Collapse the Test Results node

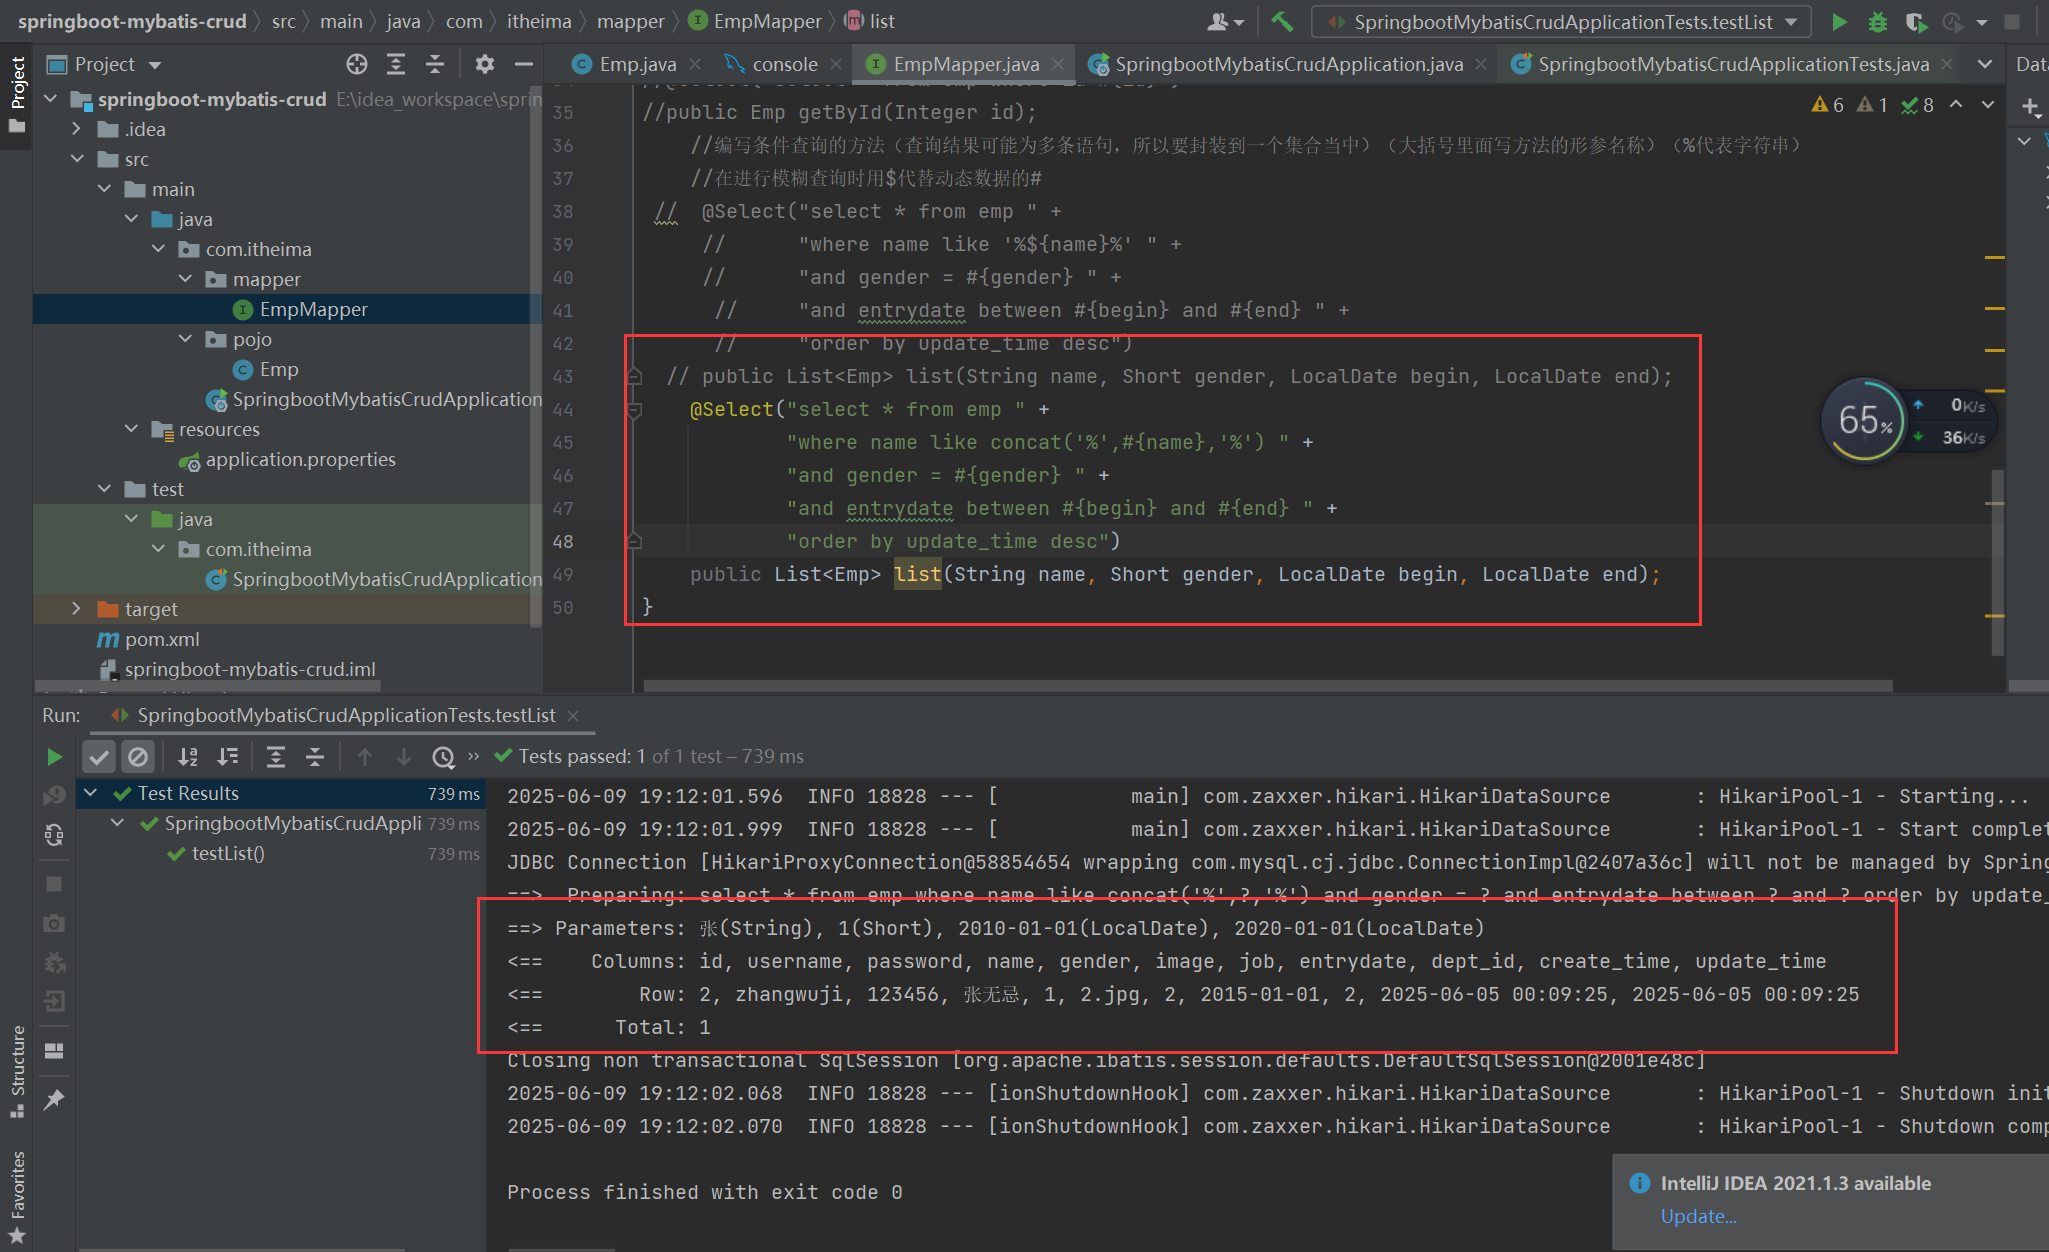coord(91,793)
